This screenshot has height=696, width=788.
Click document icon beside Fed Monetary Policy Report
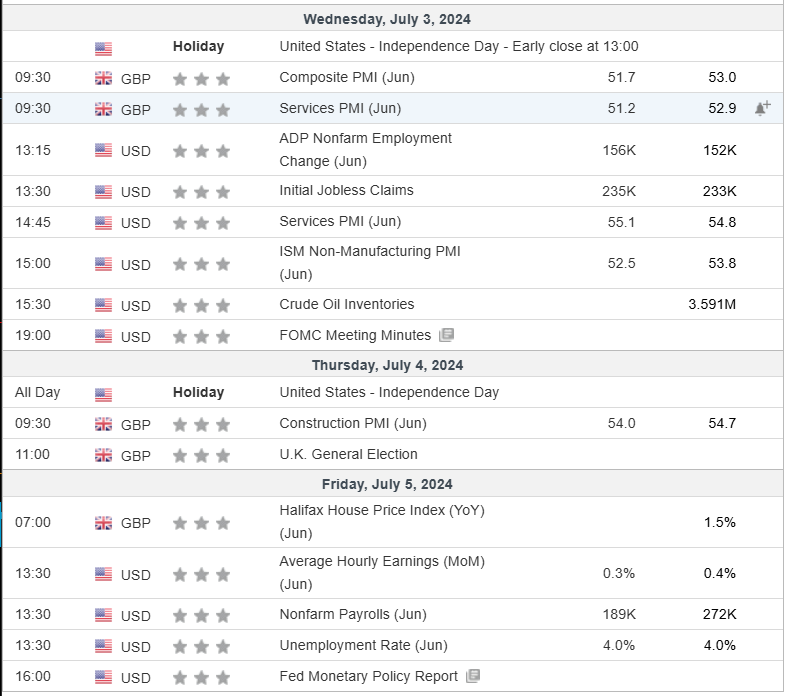tap(473, 676)
